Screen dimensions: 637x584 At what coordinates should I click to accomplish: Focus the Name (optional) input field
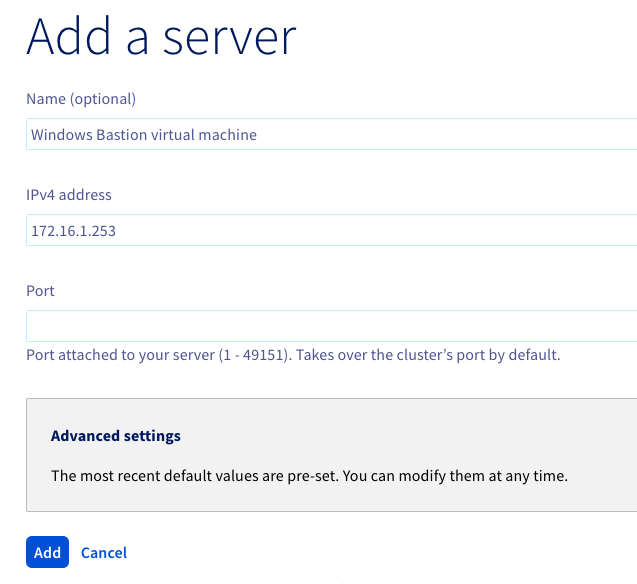click(x=332, y=134)
